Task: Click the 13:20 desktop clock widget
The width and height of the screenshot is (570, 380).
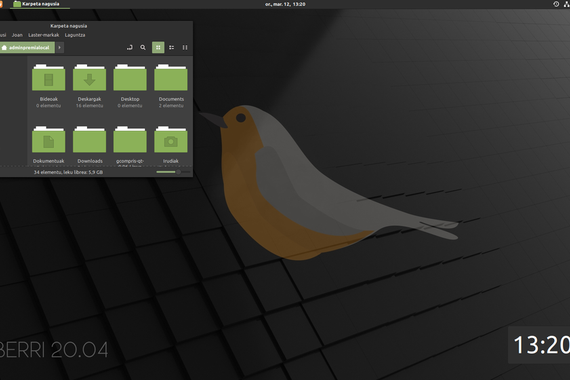Action: [539, 345]
